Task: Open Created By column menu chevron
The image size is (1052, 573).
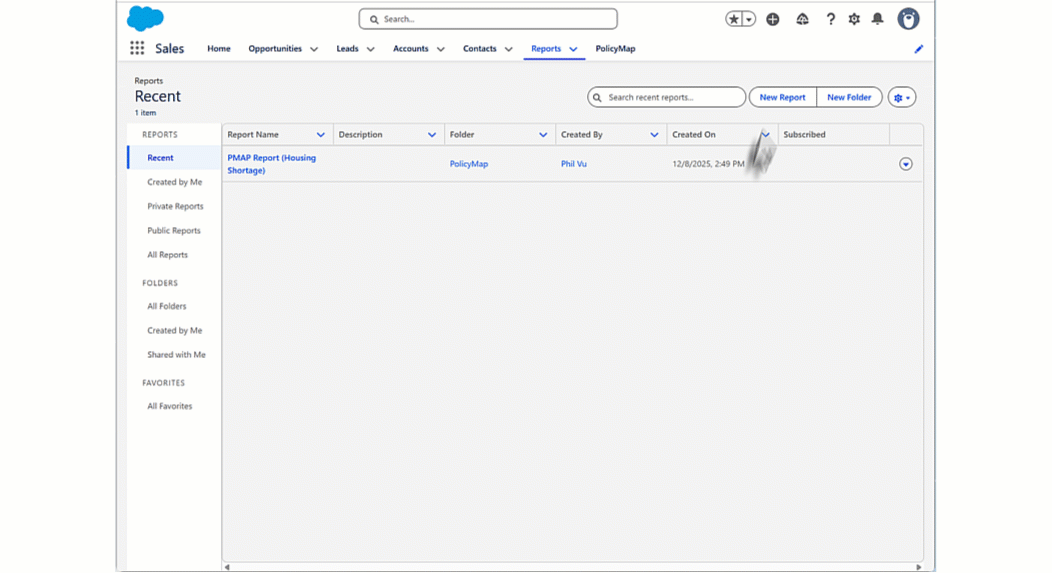Action: point(654,135)
